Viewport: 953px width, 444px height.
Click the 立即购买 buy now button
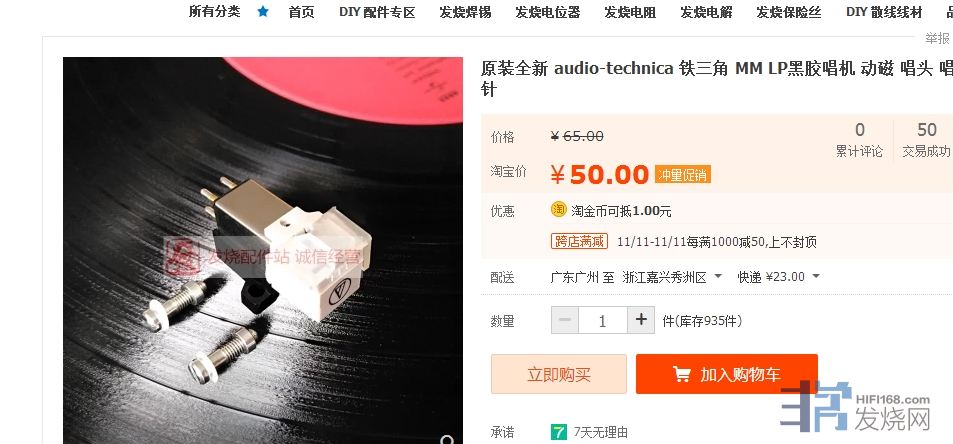(x=559, y=374)
